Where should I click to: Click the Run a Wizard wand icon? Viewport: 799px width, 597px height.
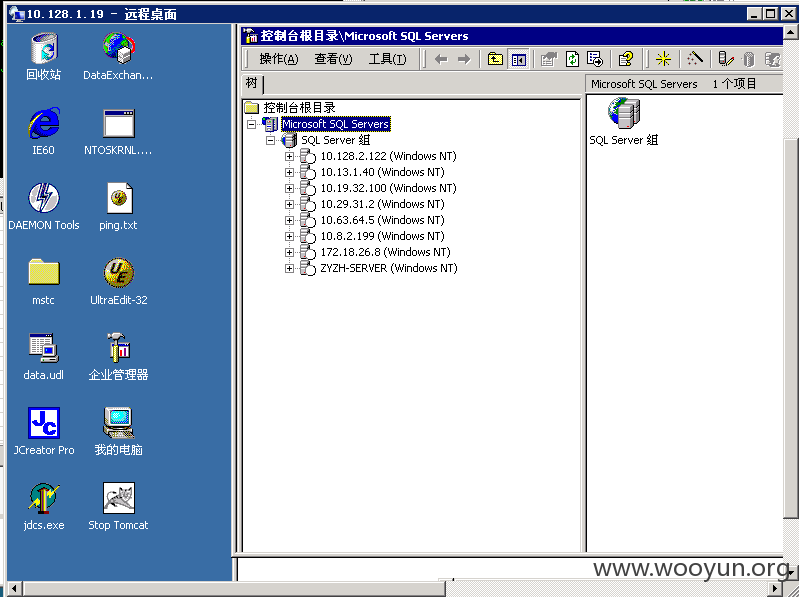[x=695, y=59]
